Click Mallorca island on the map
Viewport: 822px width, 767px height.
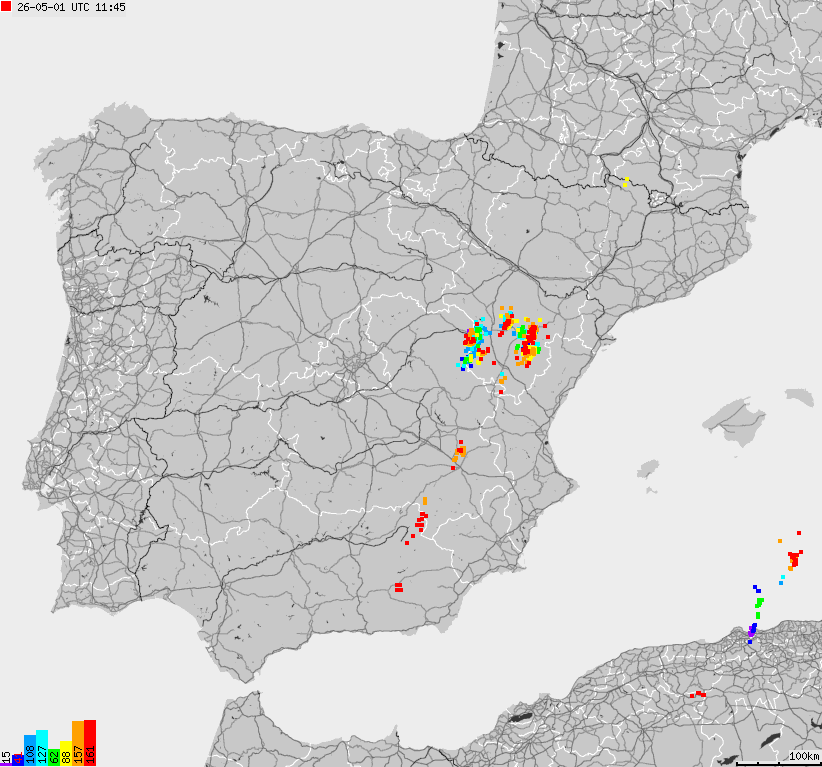pos(734,420)
